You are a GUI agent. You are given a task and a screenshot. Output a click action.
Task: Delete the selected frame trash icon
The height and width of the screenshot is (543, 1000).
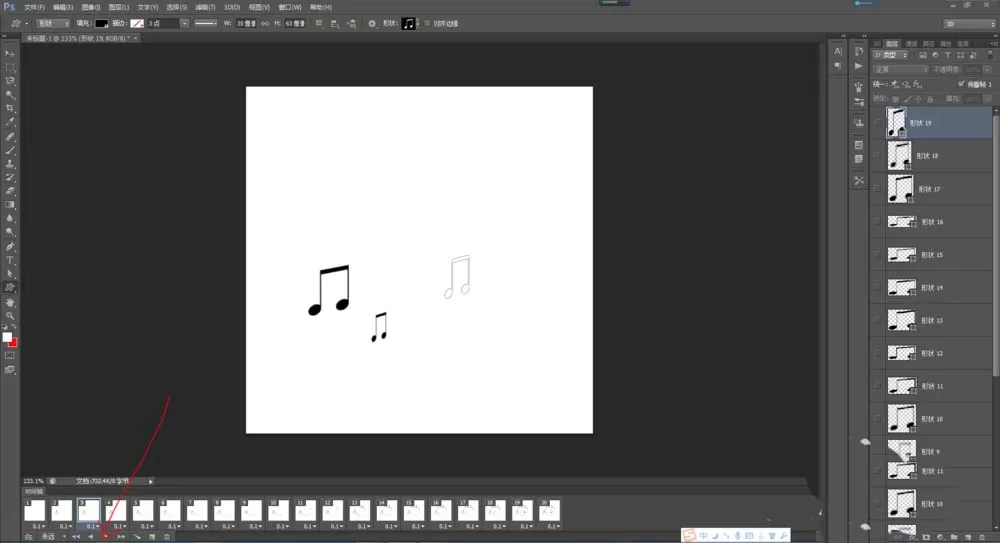(167, 537)
